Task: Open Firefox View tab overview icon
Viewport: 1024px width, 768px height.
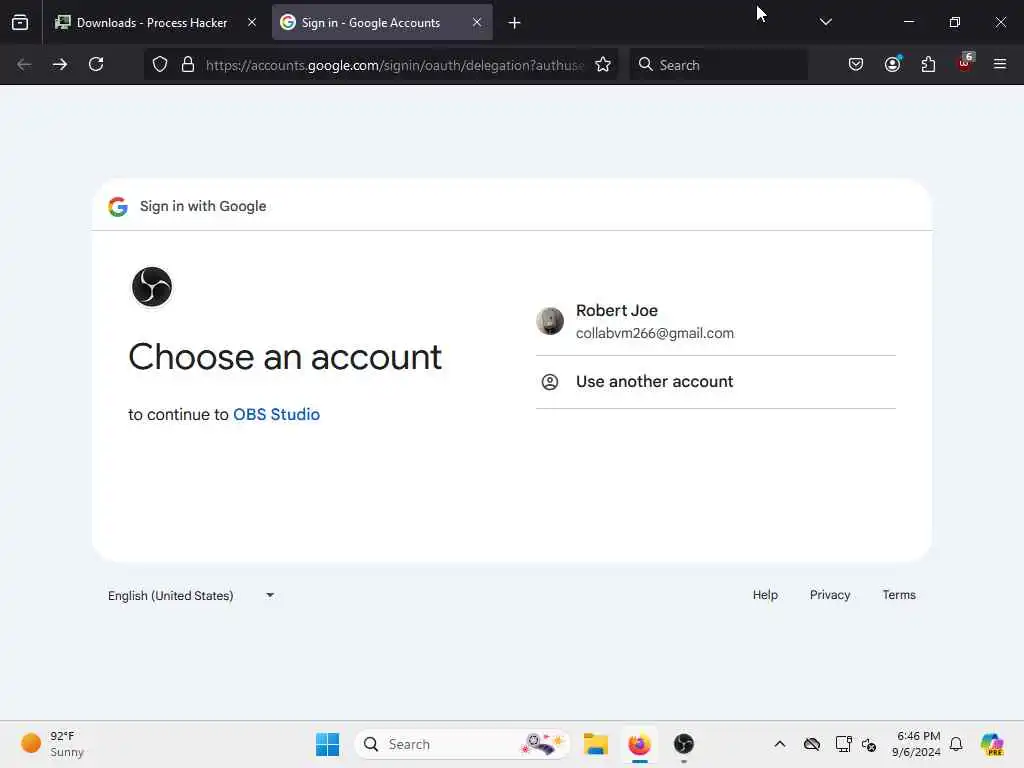Action: point(20,22)
